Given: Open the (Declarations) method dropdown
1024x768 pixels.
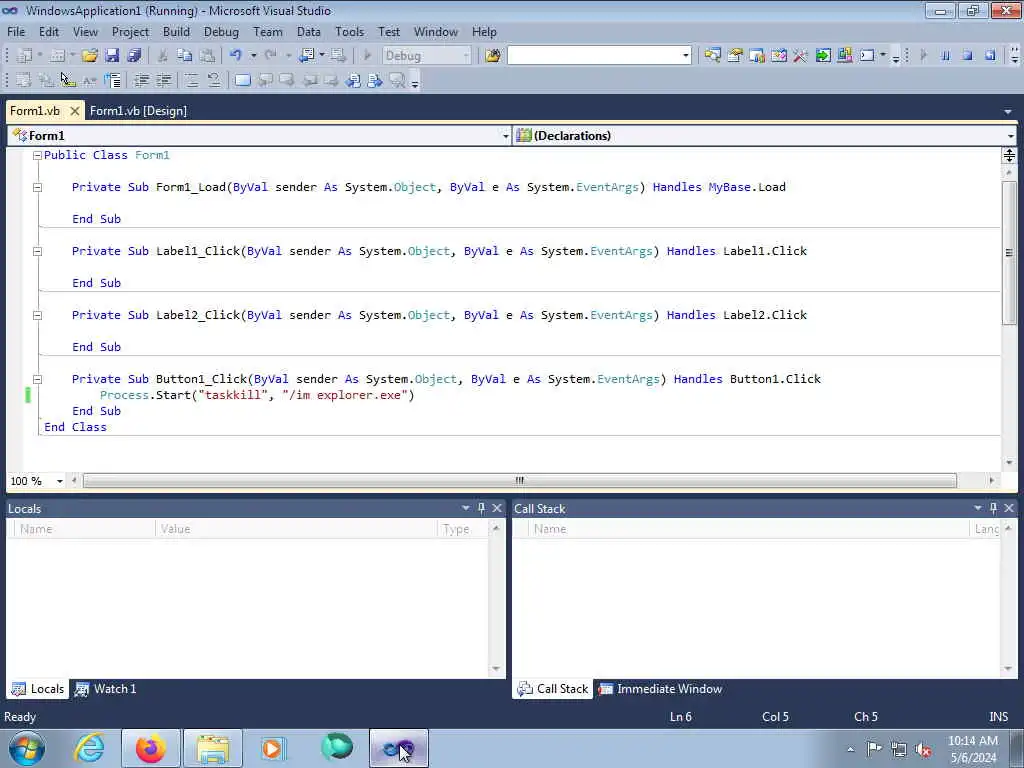Looking at the screenshot, I should [x=1010, y=136].
